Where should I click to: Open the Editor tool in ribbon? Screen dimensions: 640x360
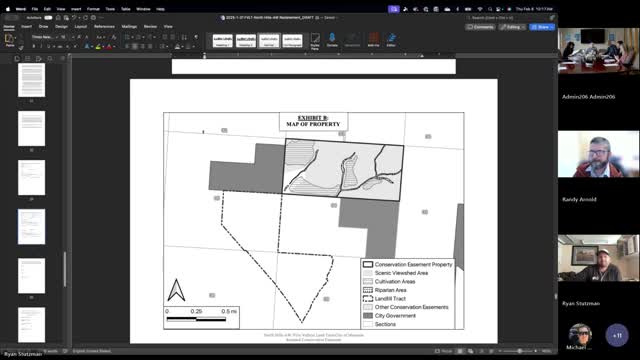point(391,40)
